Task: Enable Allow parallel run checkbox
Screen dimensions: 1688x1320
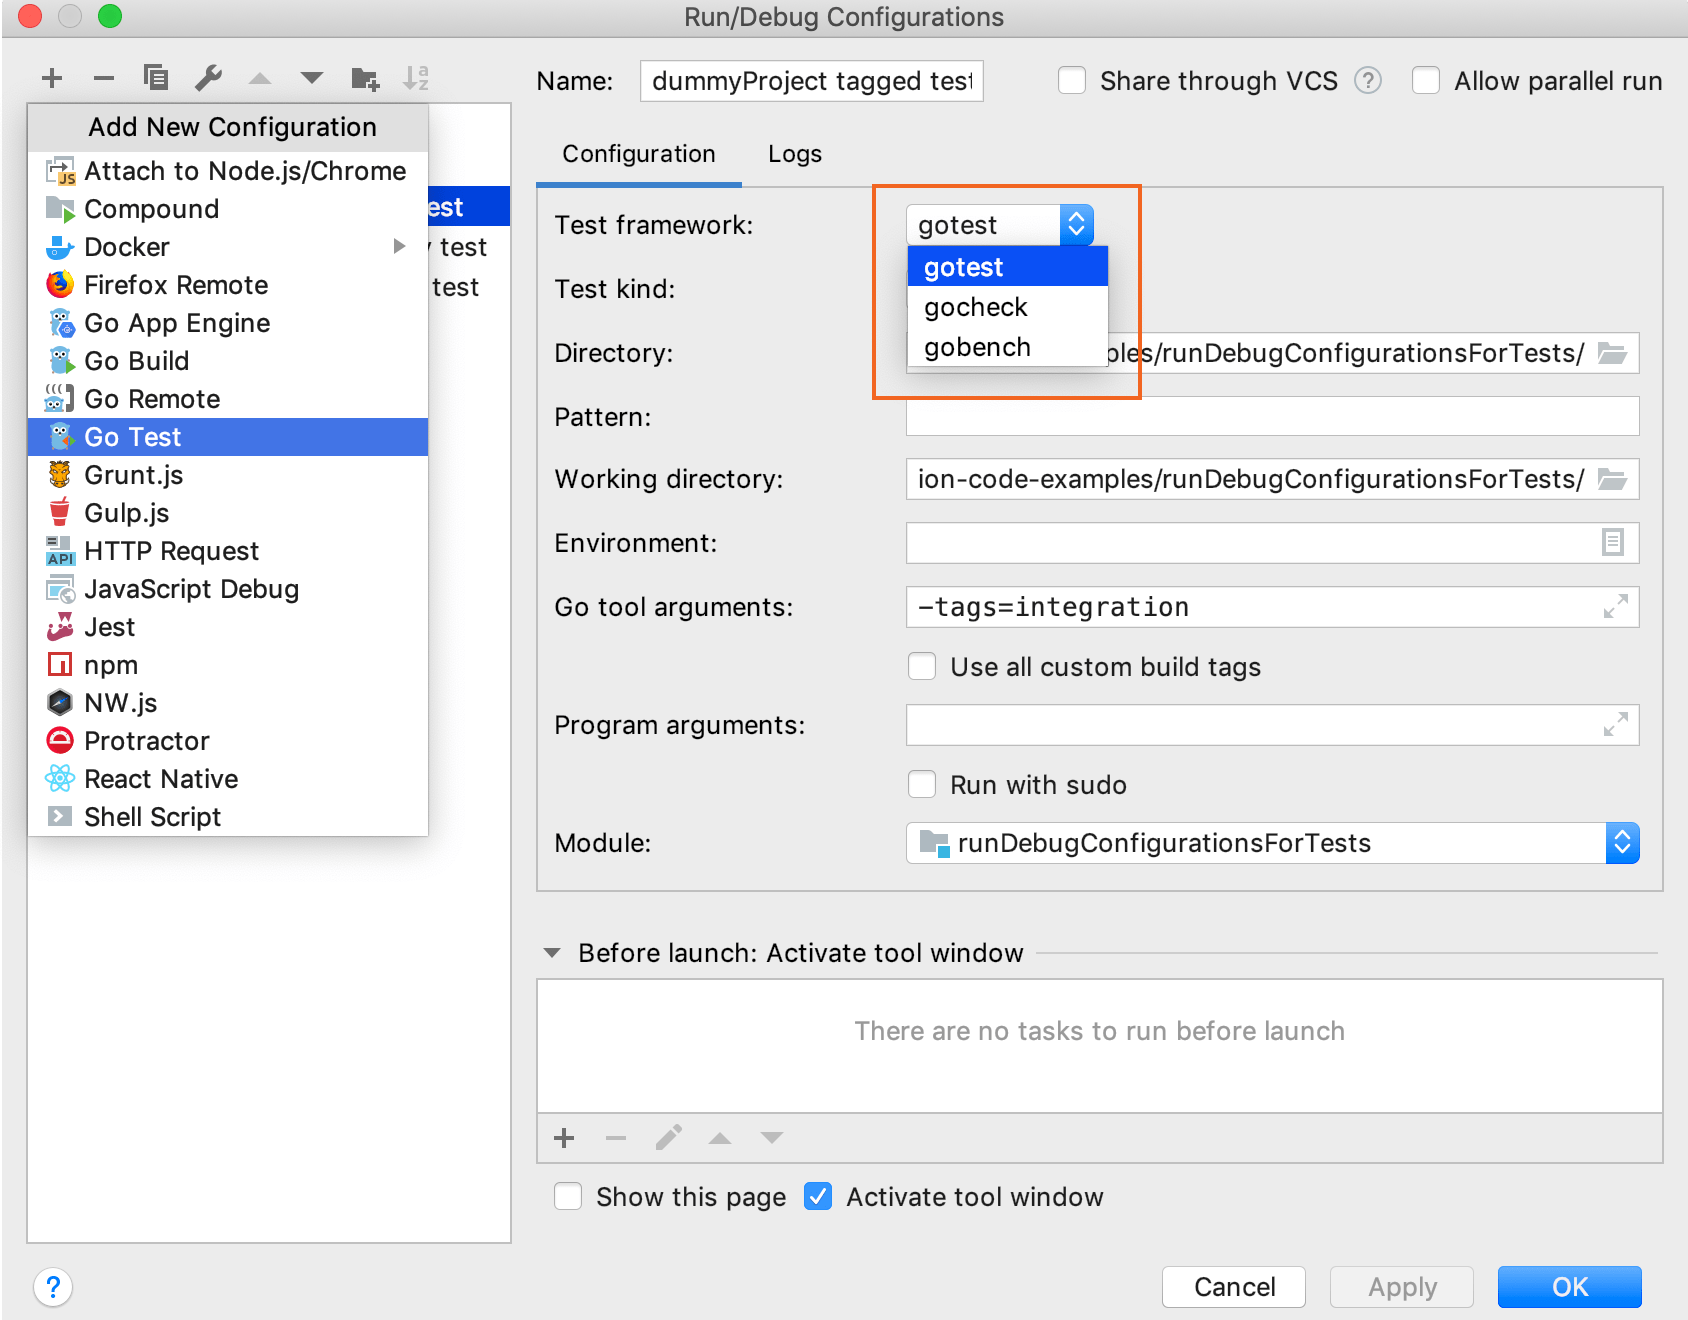Action: tap(1426, 80)
